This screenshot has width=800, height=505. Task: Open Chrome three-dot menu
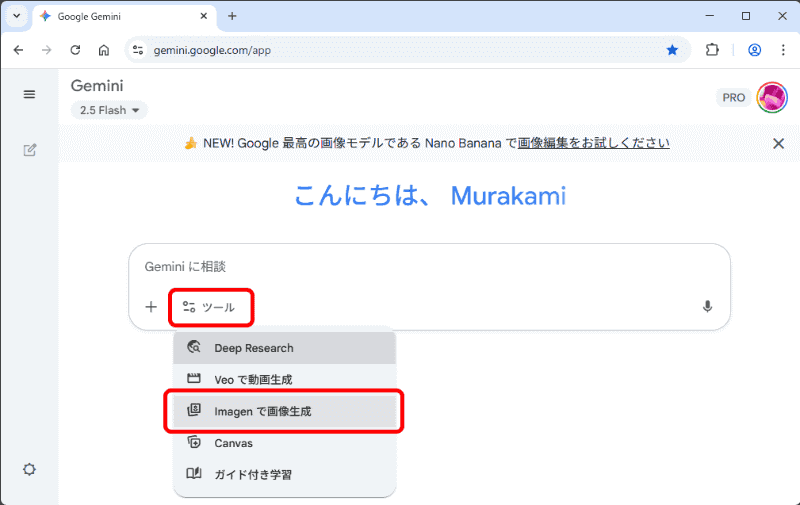coord(783,50)
